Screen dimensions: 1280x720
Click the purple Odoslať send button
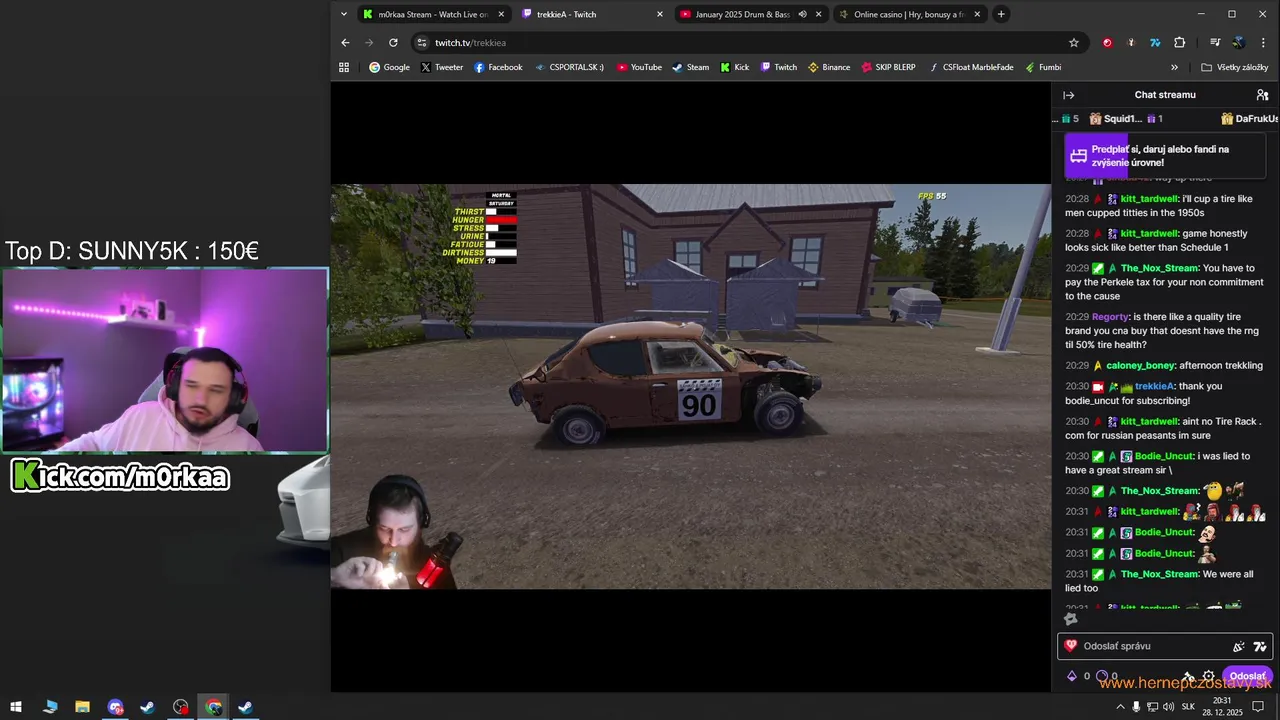pos(1247,677)
